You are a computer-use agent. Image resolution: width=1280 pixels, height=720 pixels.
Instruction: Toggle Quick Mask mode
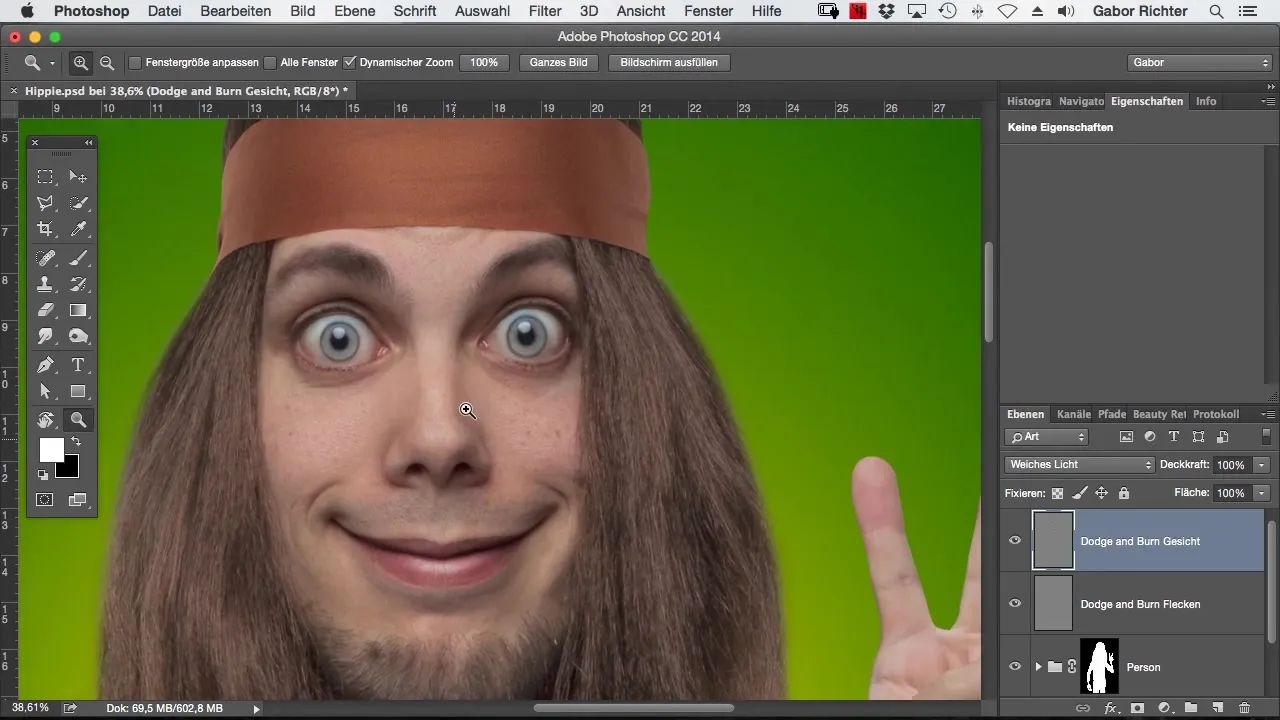click(46, 499)
